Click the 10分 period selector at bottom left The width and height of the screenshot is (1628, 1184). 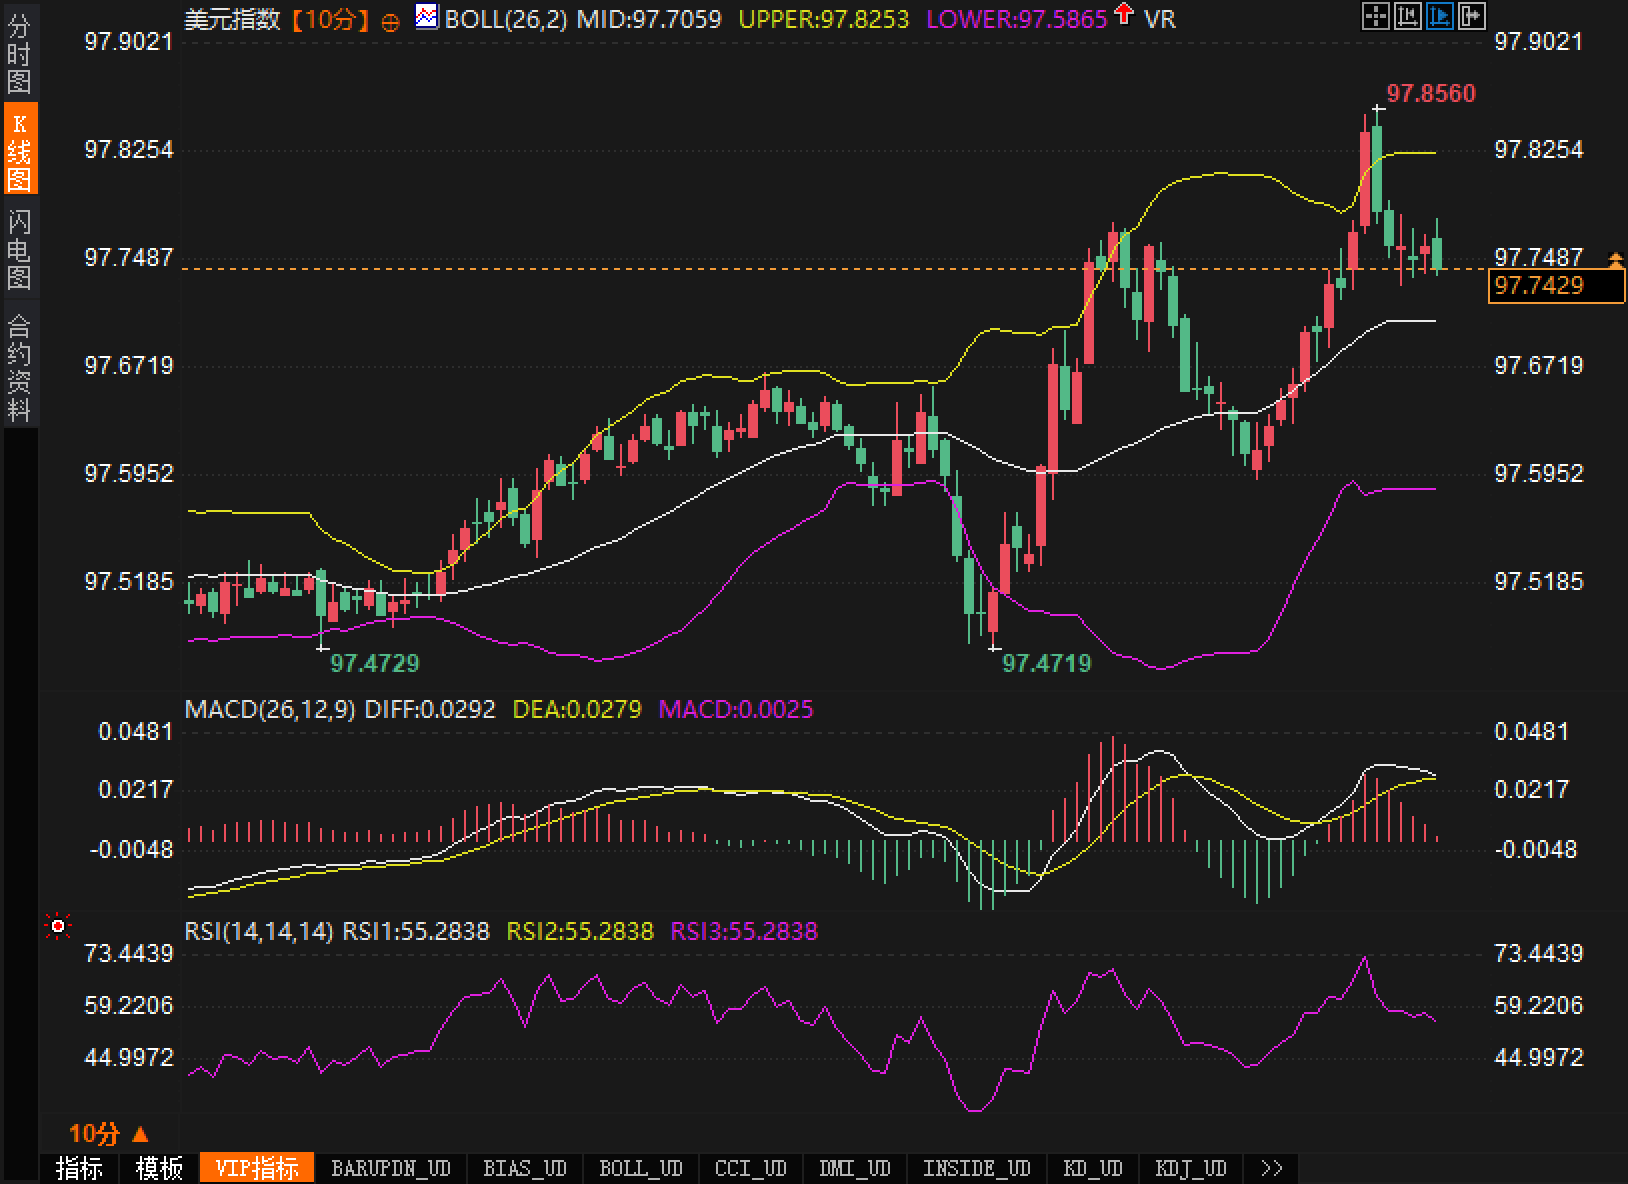coord(94,1134)
